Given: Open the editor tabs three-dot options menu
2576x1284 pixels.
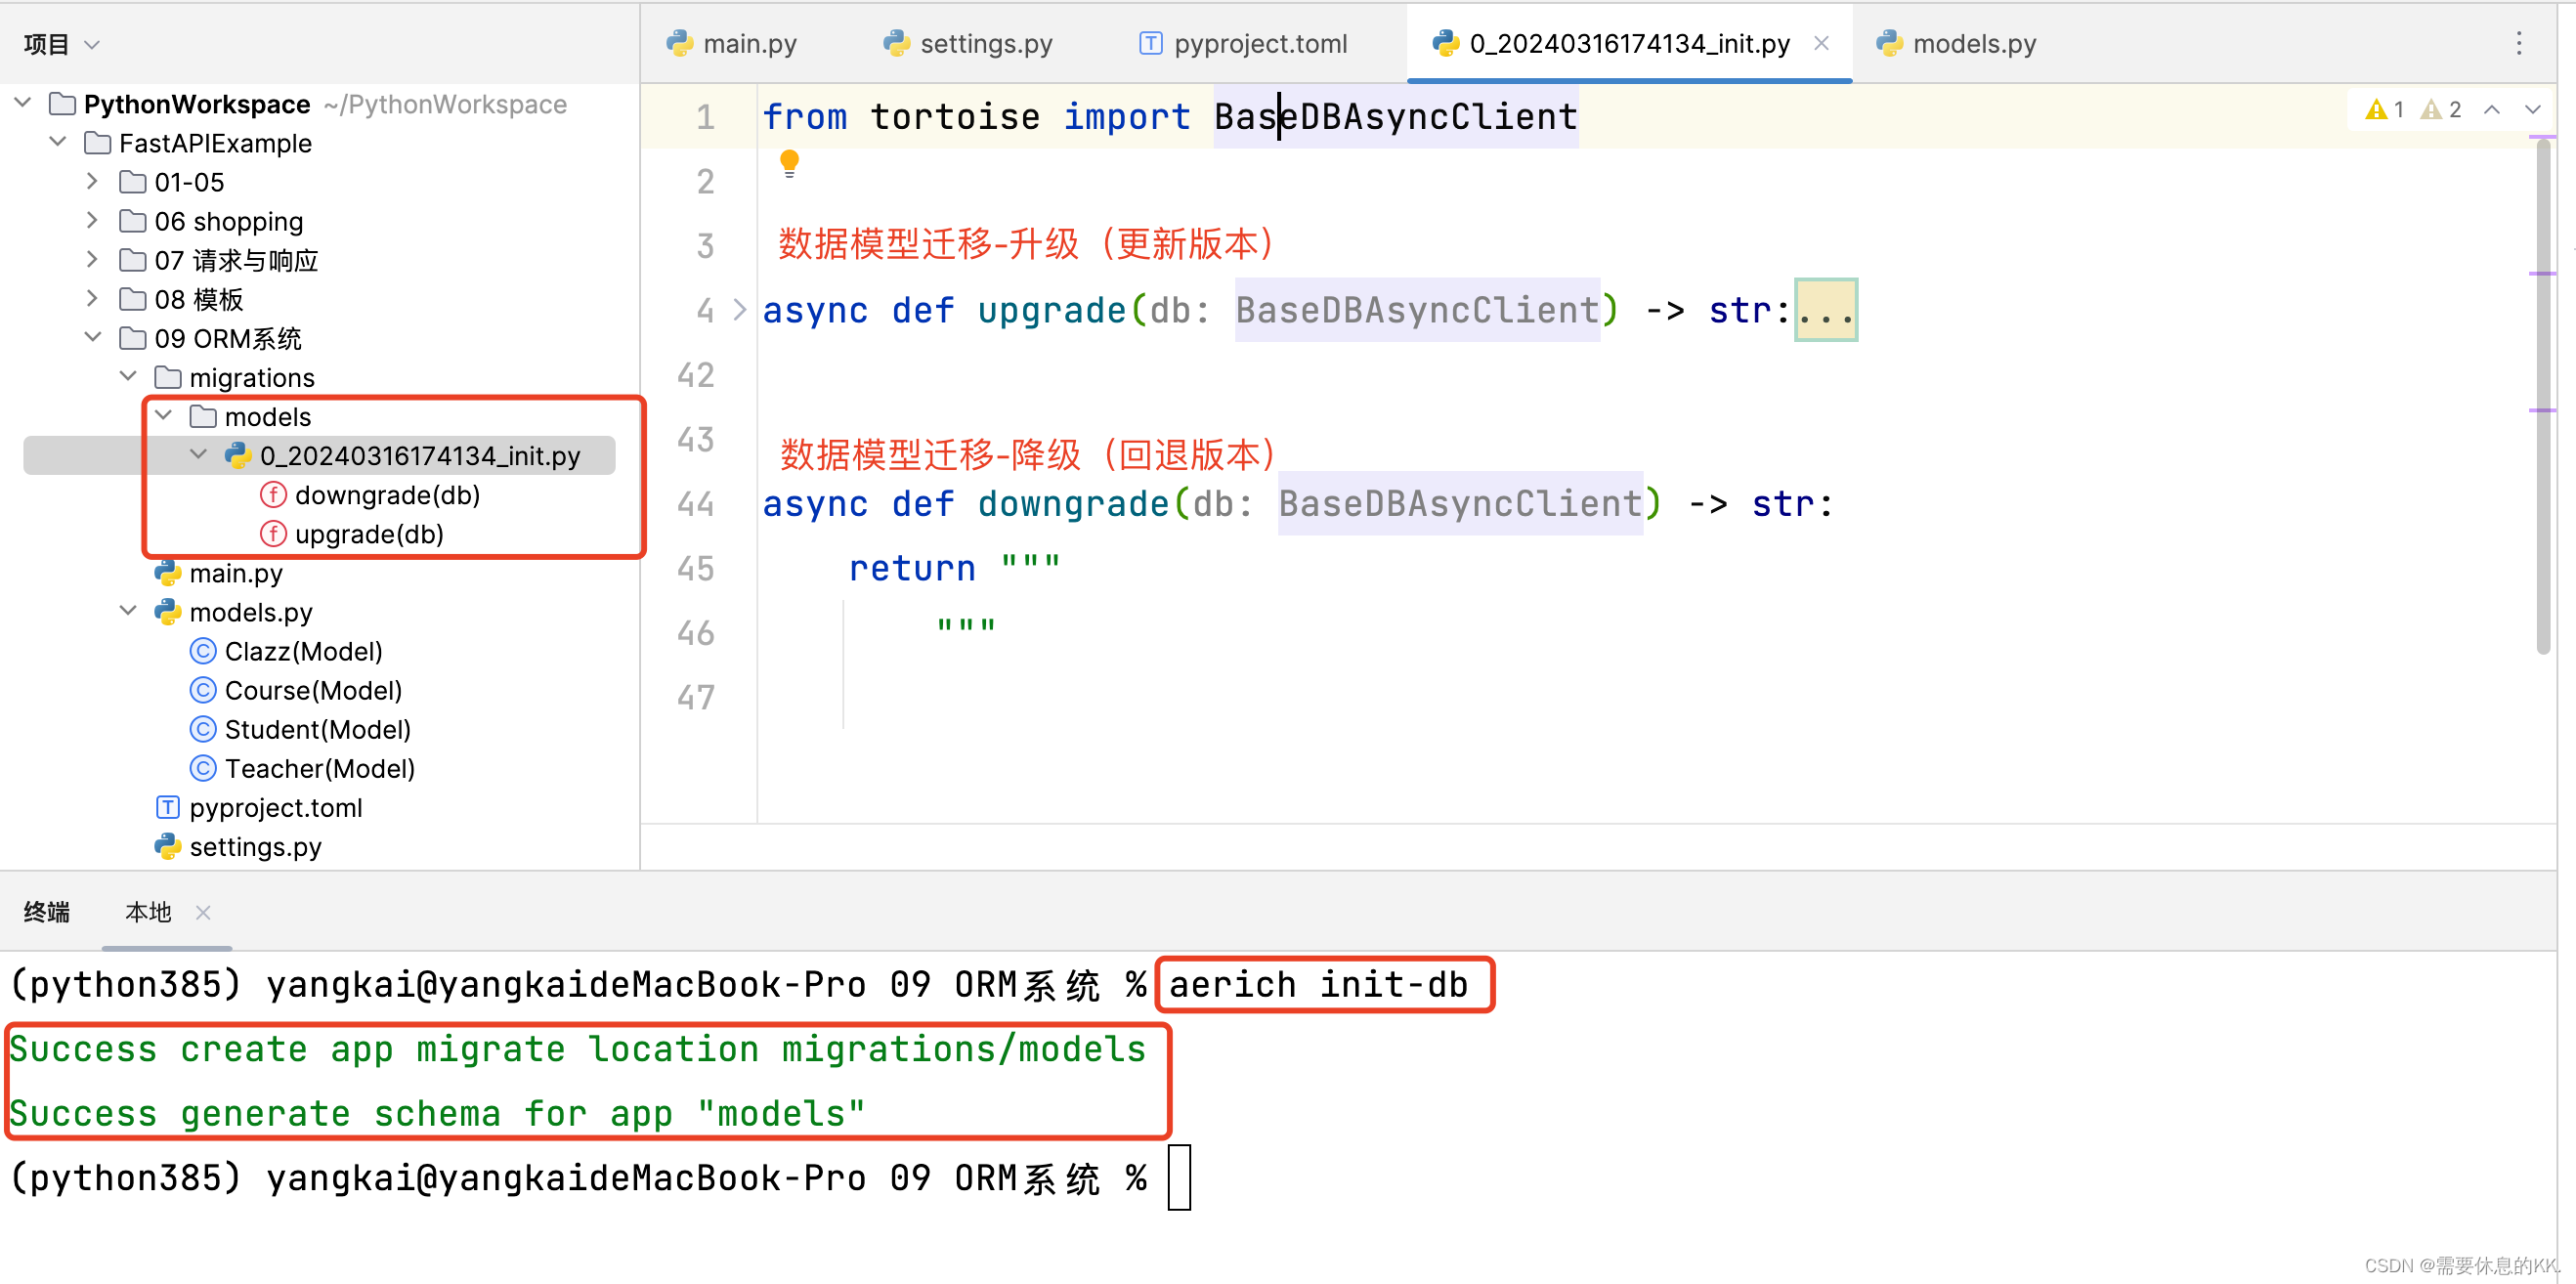Looking at the screenshot, I should [2518, 43].
